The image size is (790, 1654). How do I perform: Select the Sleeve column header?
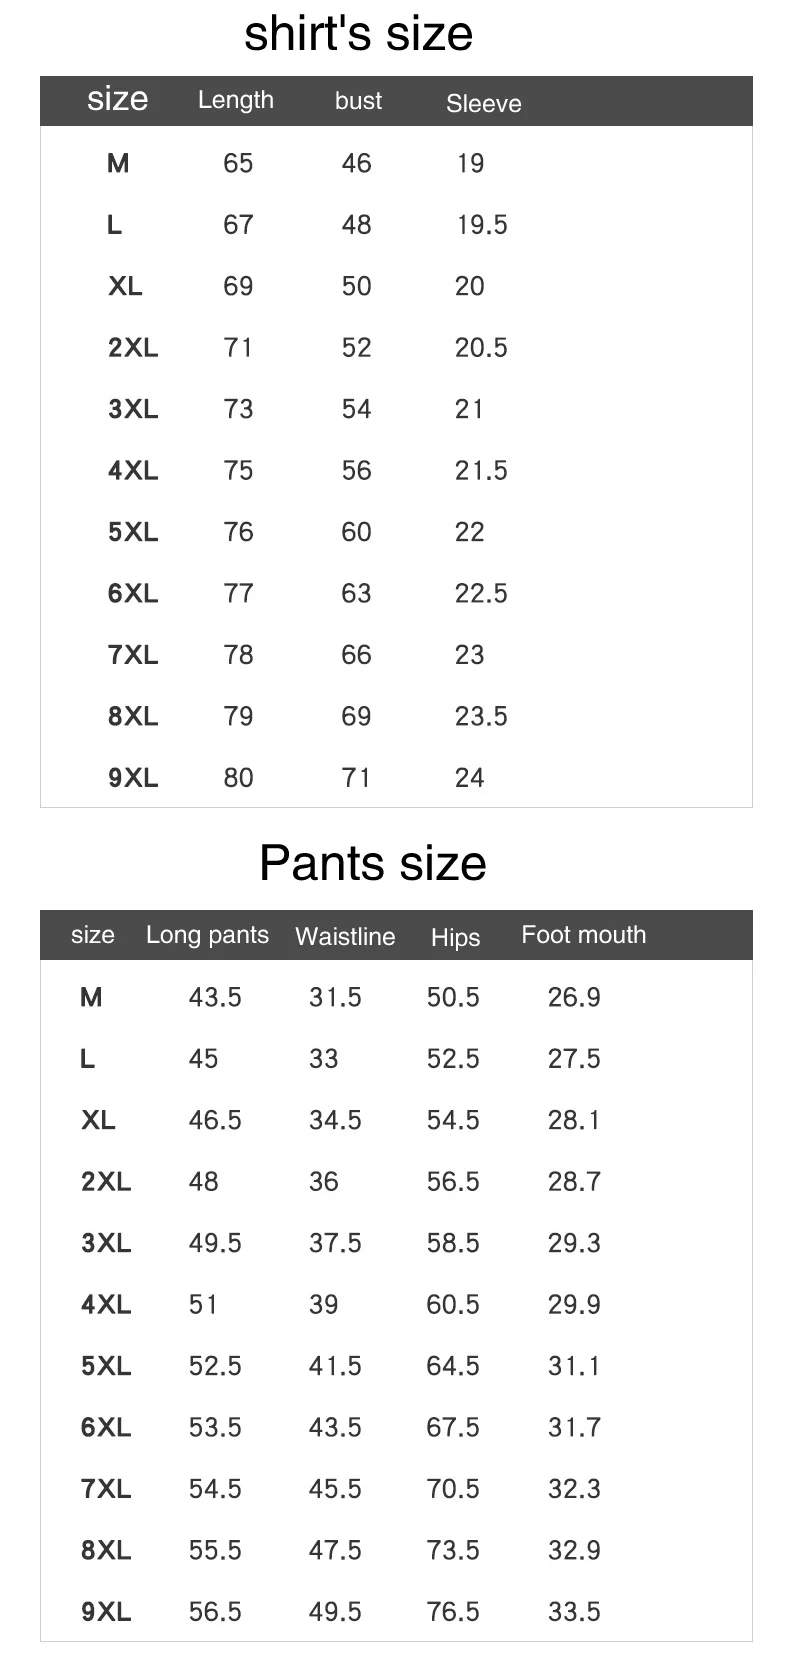(x=483, y=103)
